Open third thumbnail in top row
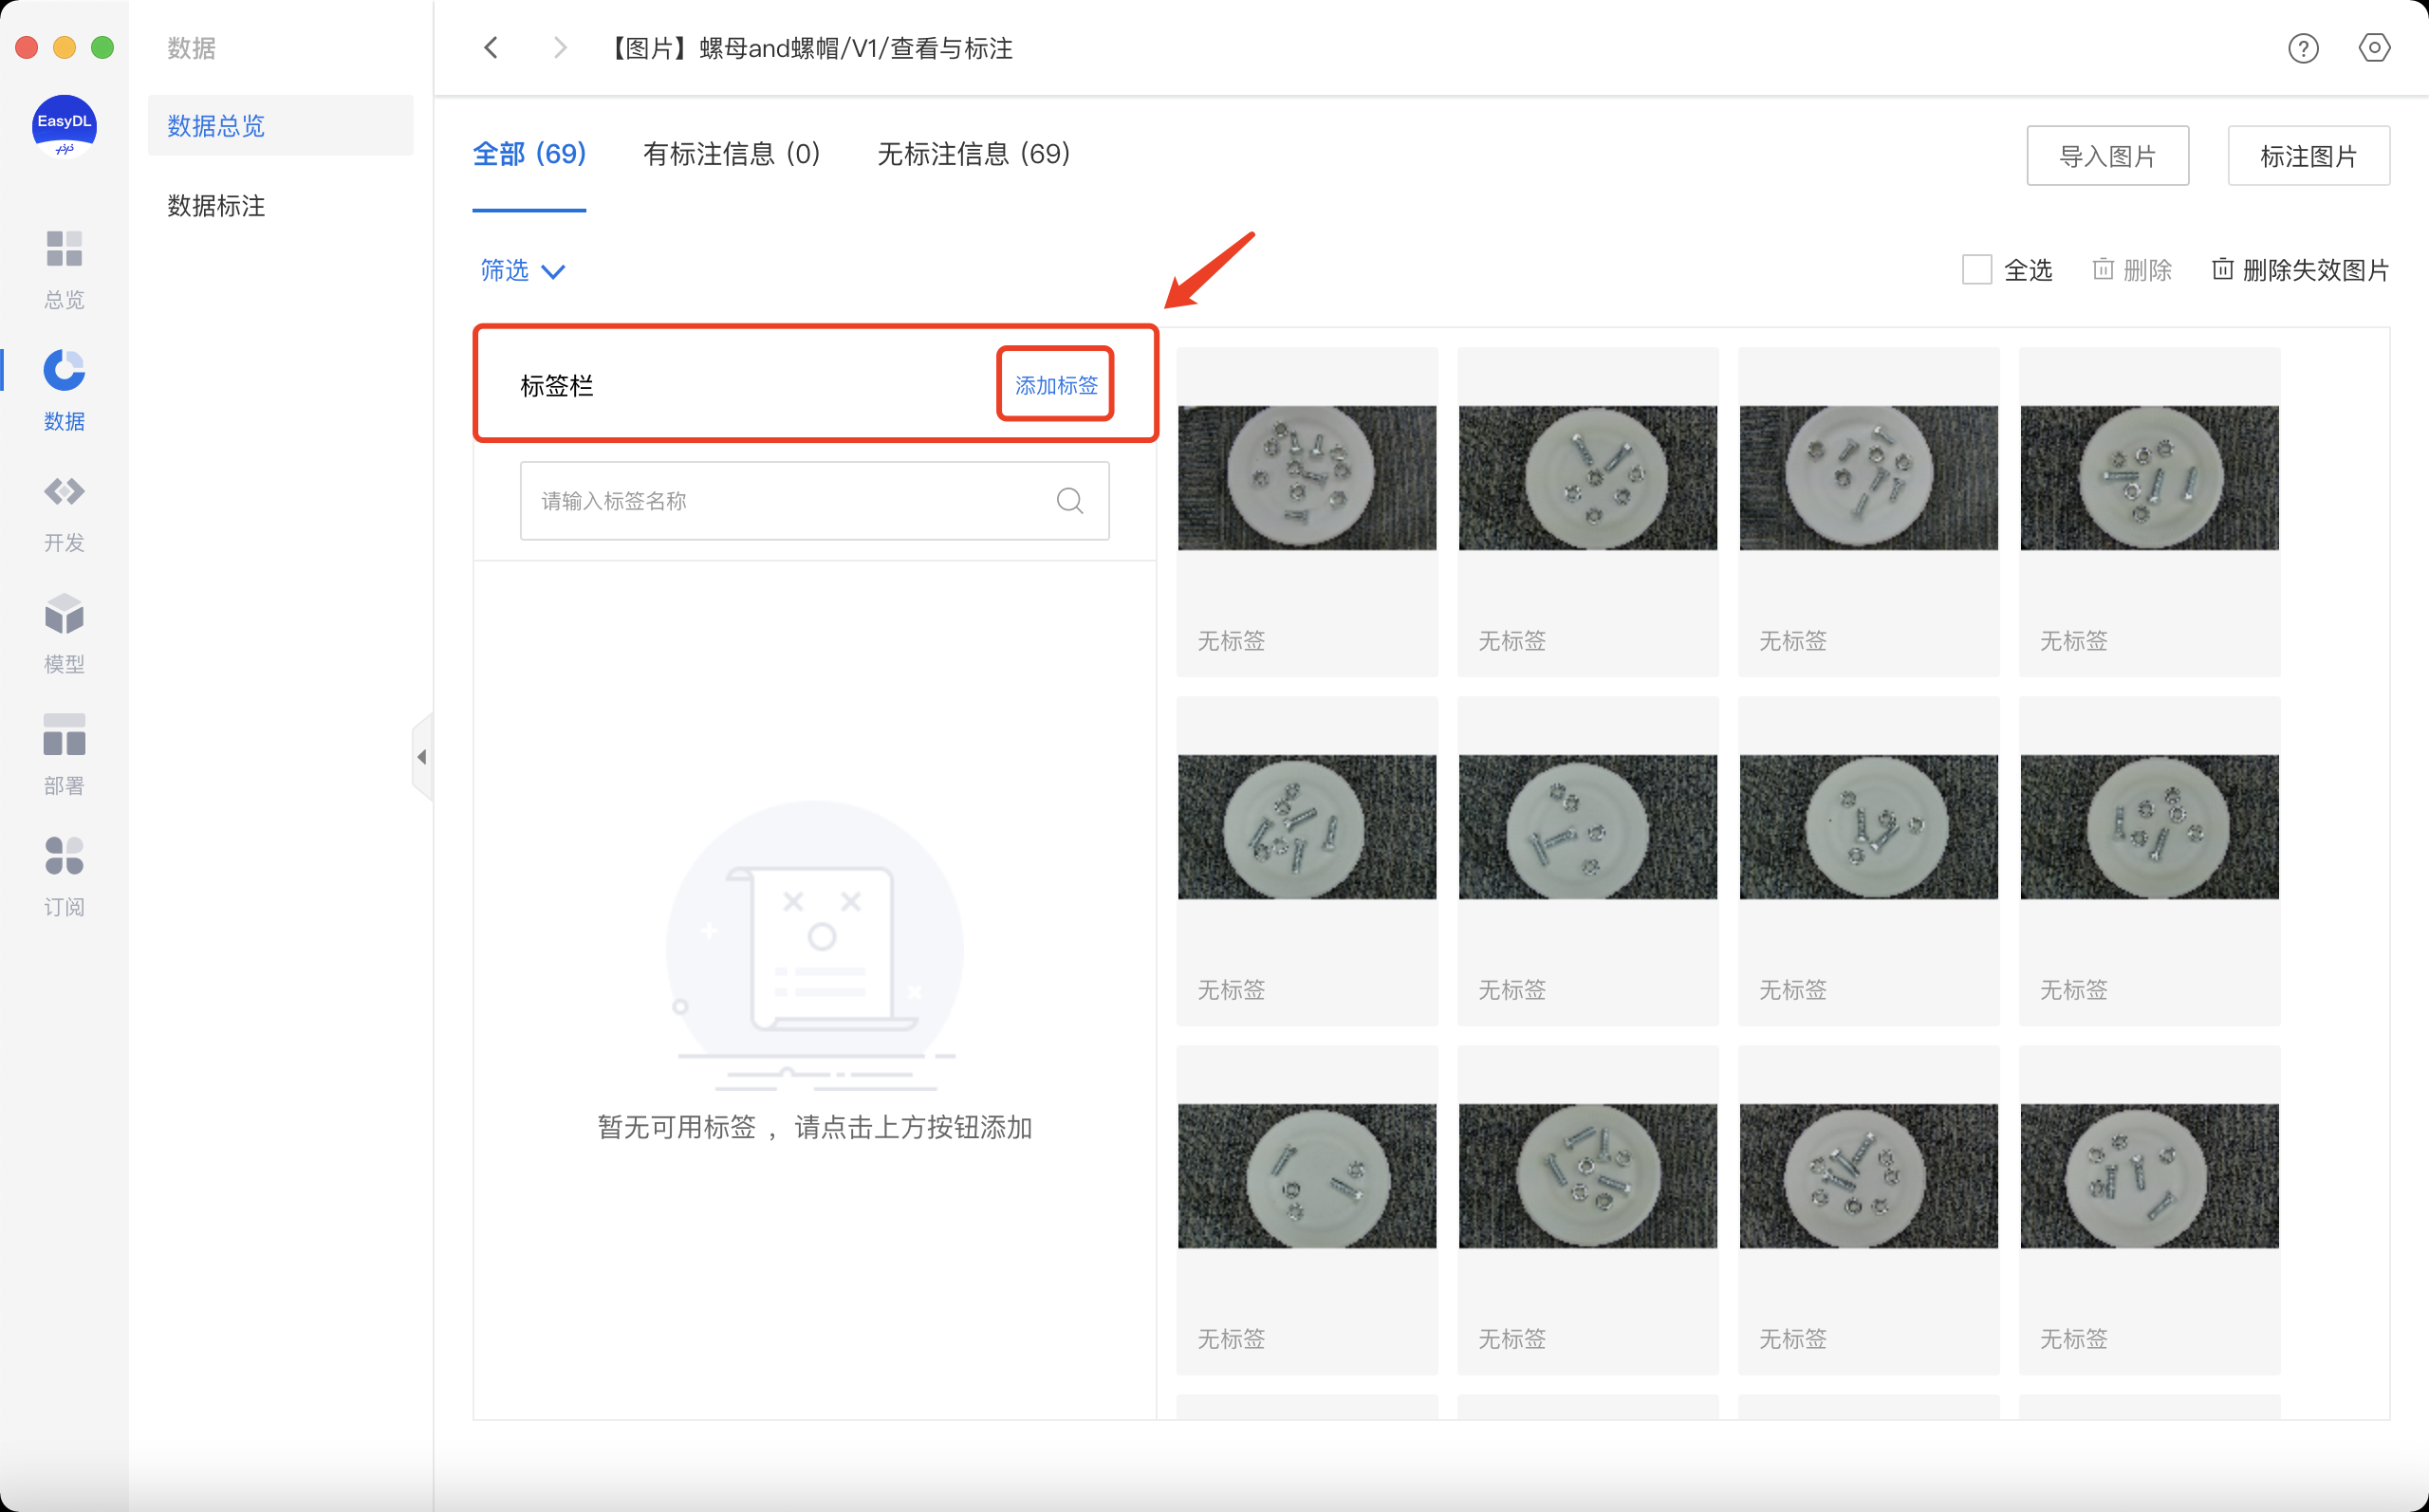Screen dimensions: 2429x1512 click(x=1868, y=477)
